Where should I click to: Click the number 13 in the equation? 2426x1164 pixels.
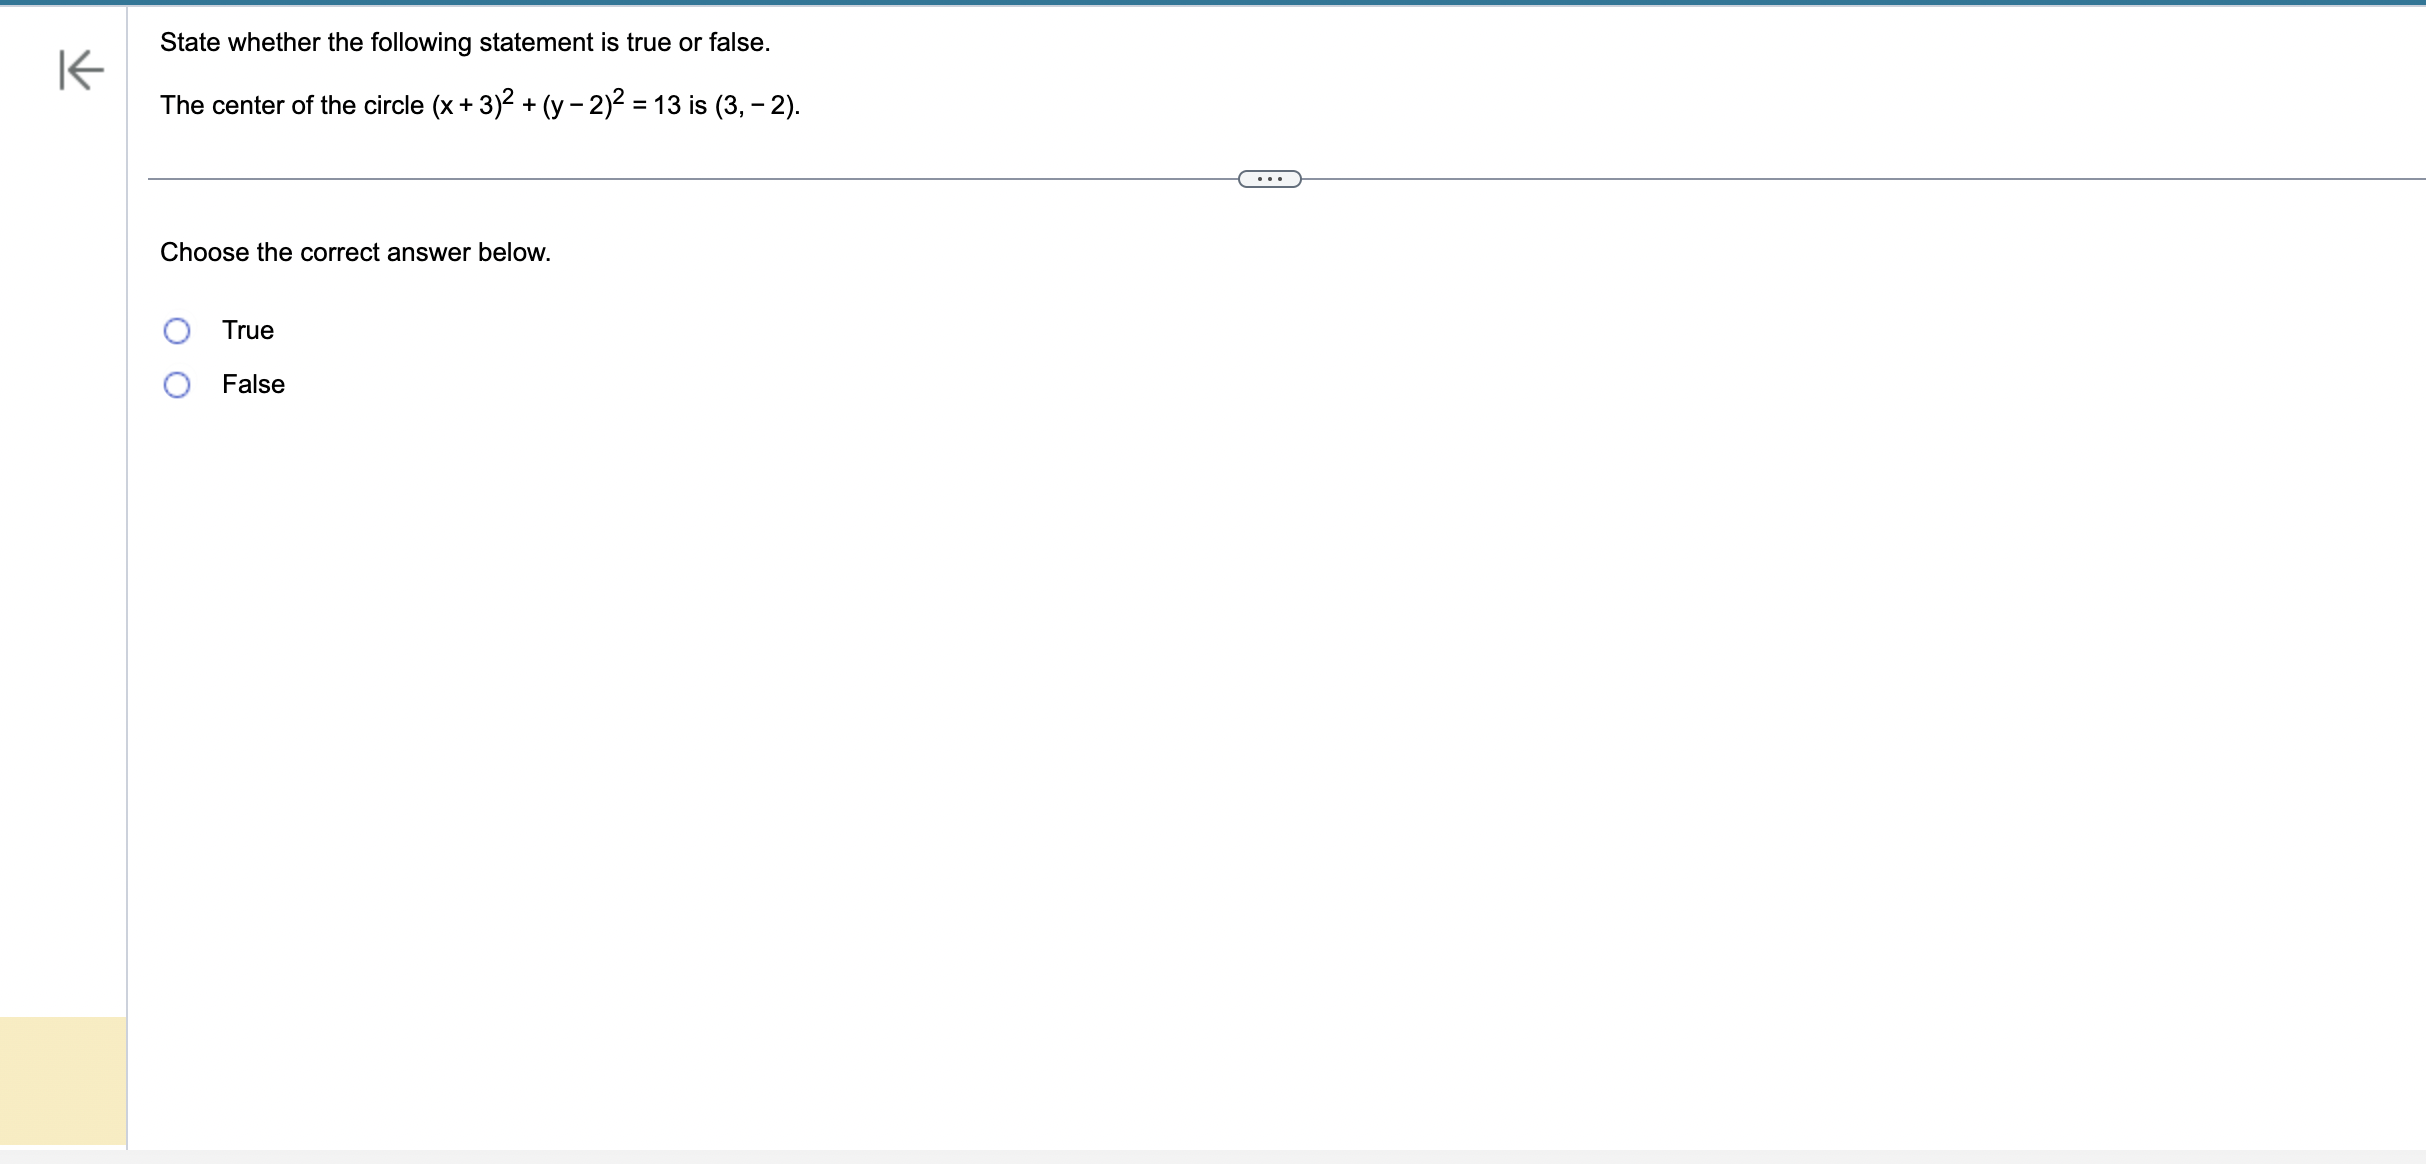[667, 105]
